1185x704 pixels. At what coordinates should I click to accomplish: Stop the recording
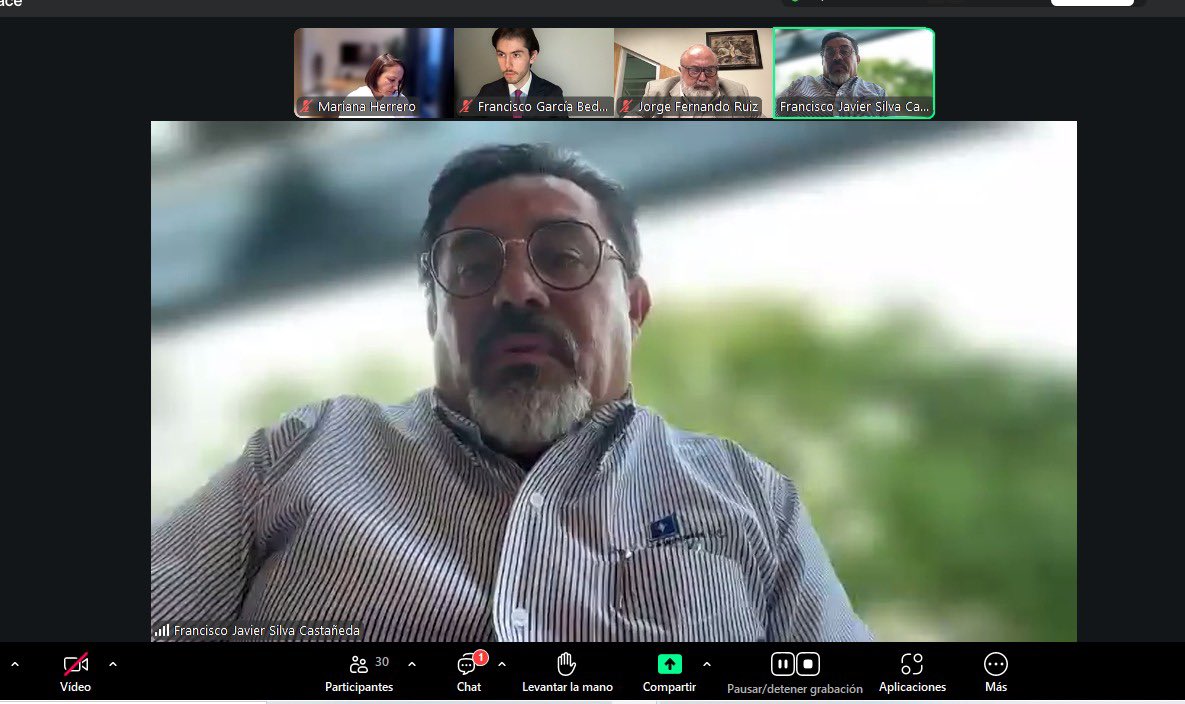point(808,664)
